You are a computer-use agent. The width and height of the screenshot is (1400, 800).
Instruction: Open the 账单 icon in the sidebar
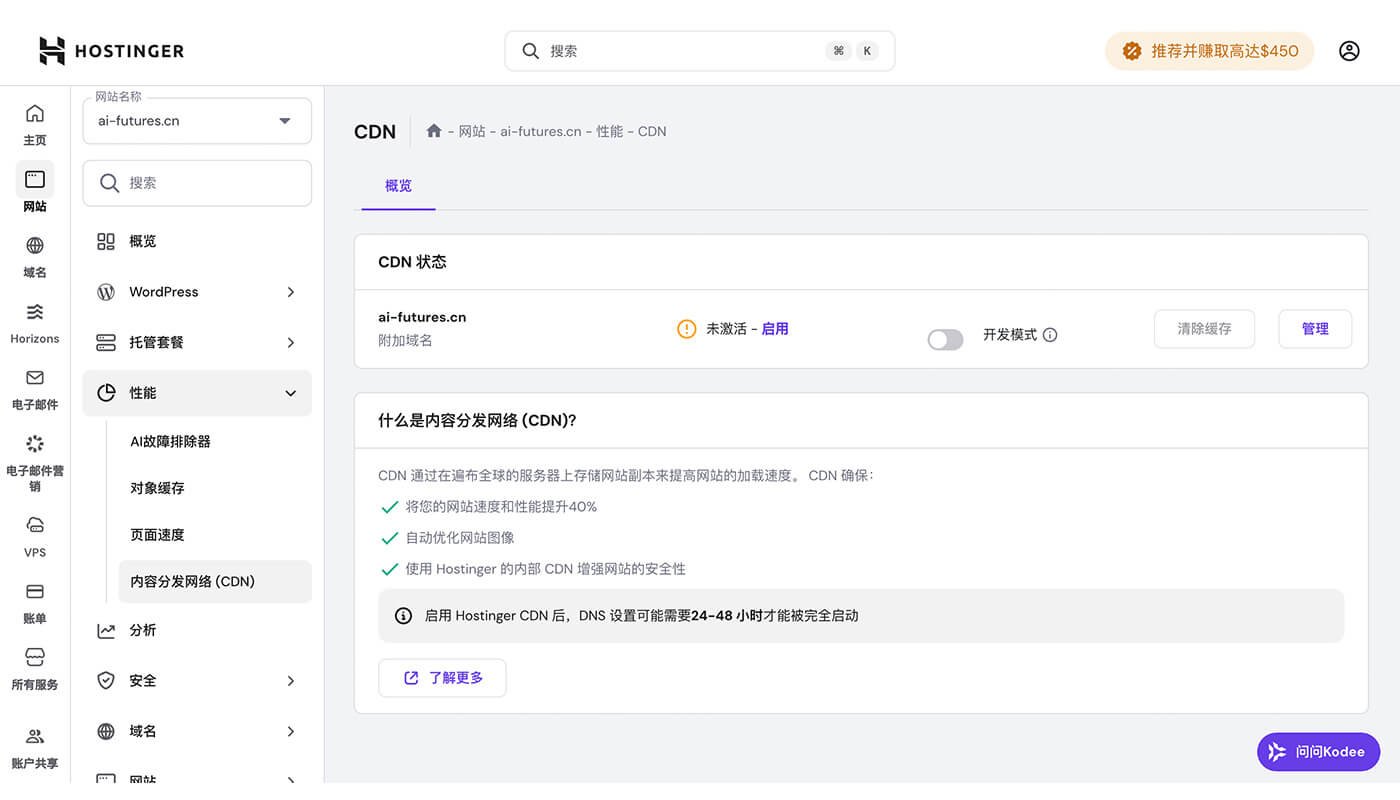point(34,601)
